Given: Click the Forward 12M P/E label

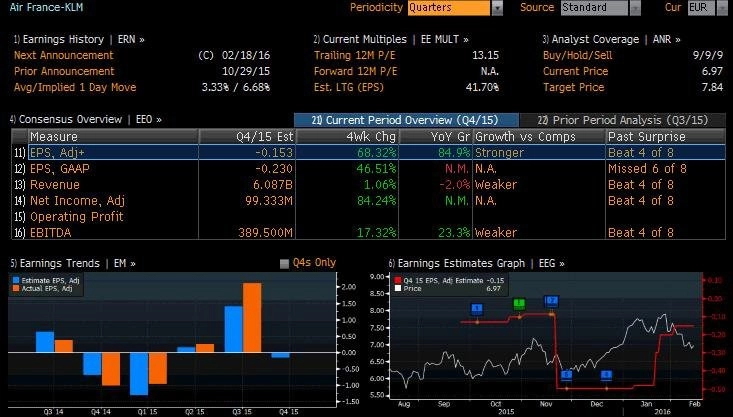Looking at the screenshot, I should point(356,71).
